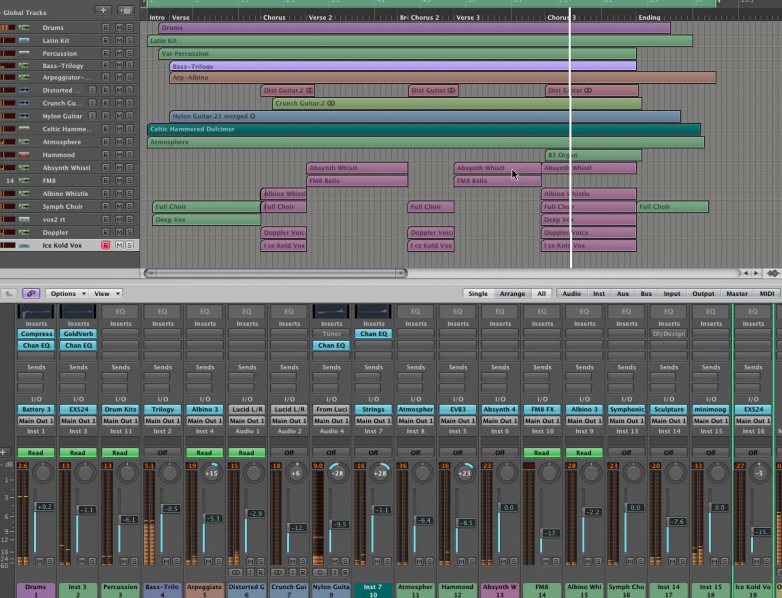The image size is (782, 598).
Task: Switch mixer to Single view
Action: 478,293
